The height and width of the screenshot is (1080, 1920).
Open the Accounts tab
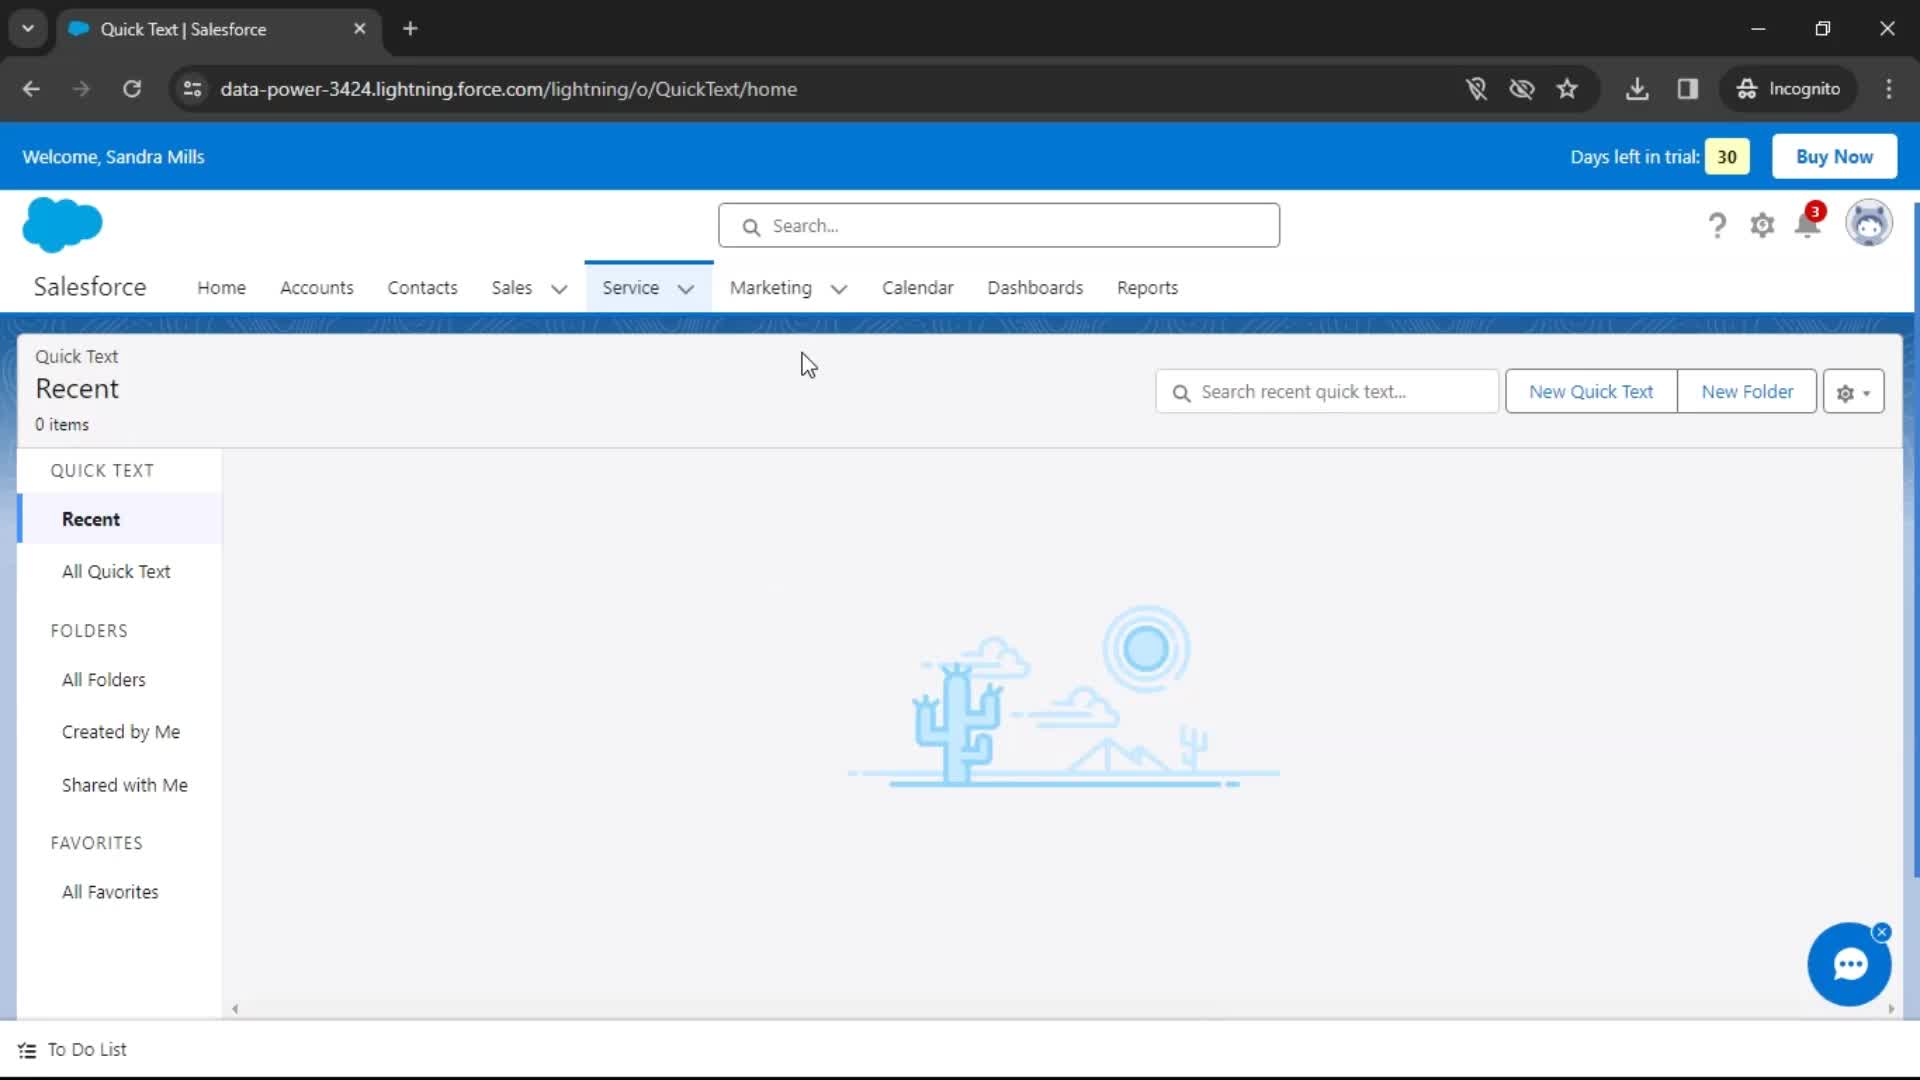coord(316,288)
